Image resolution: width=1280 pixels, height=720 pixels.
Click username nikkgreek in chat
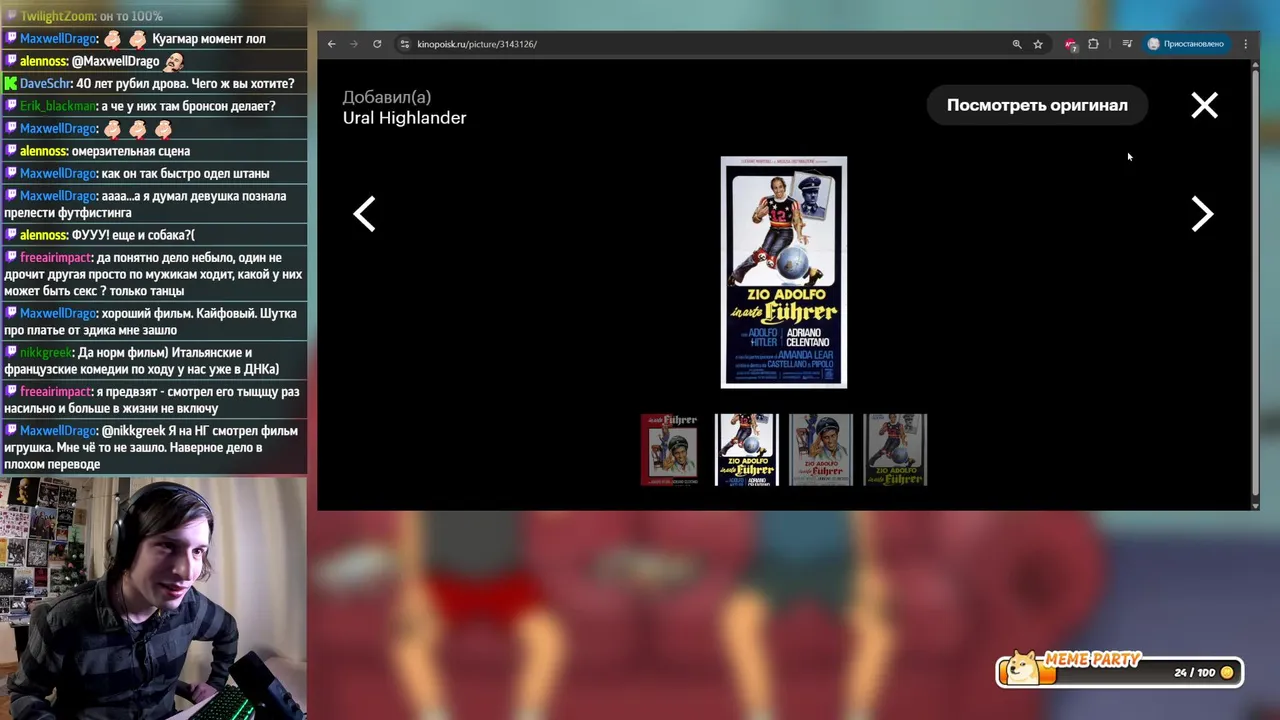coord(46,353)
